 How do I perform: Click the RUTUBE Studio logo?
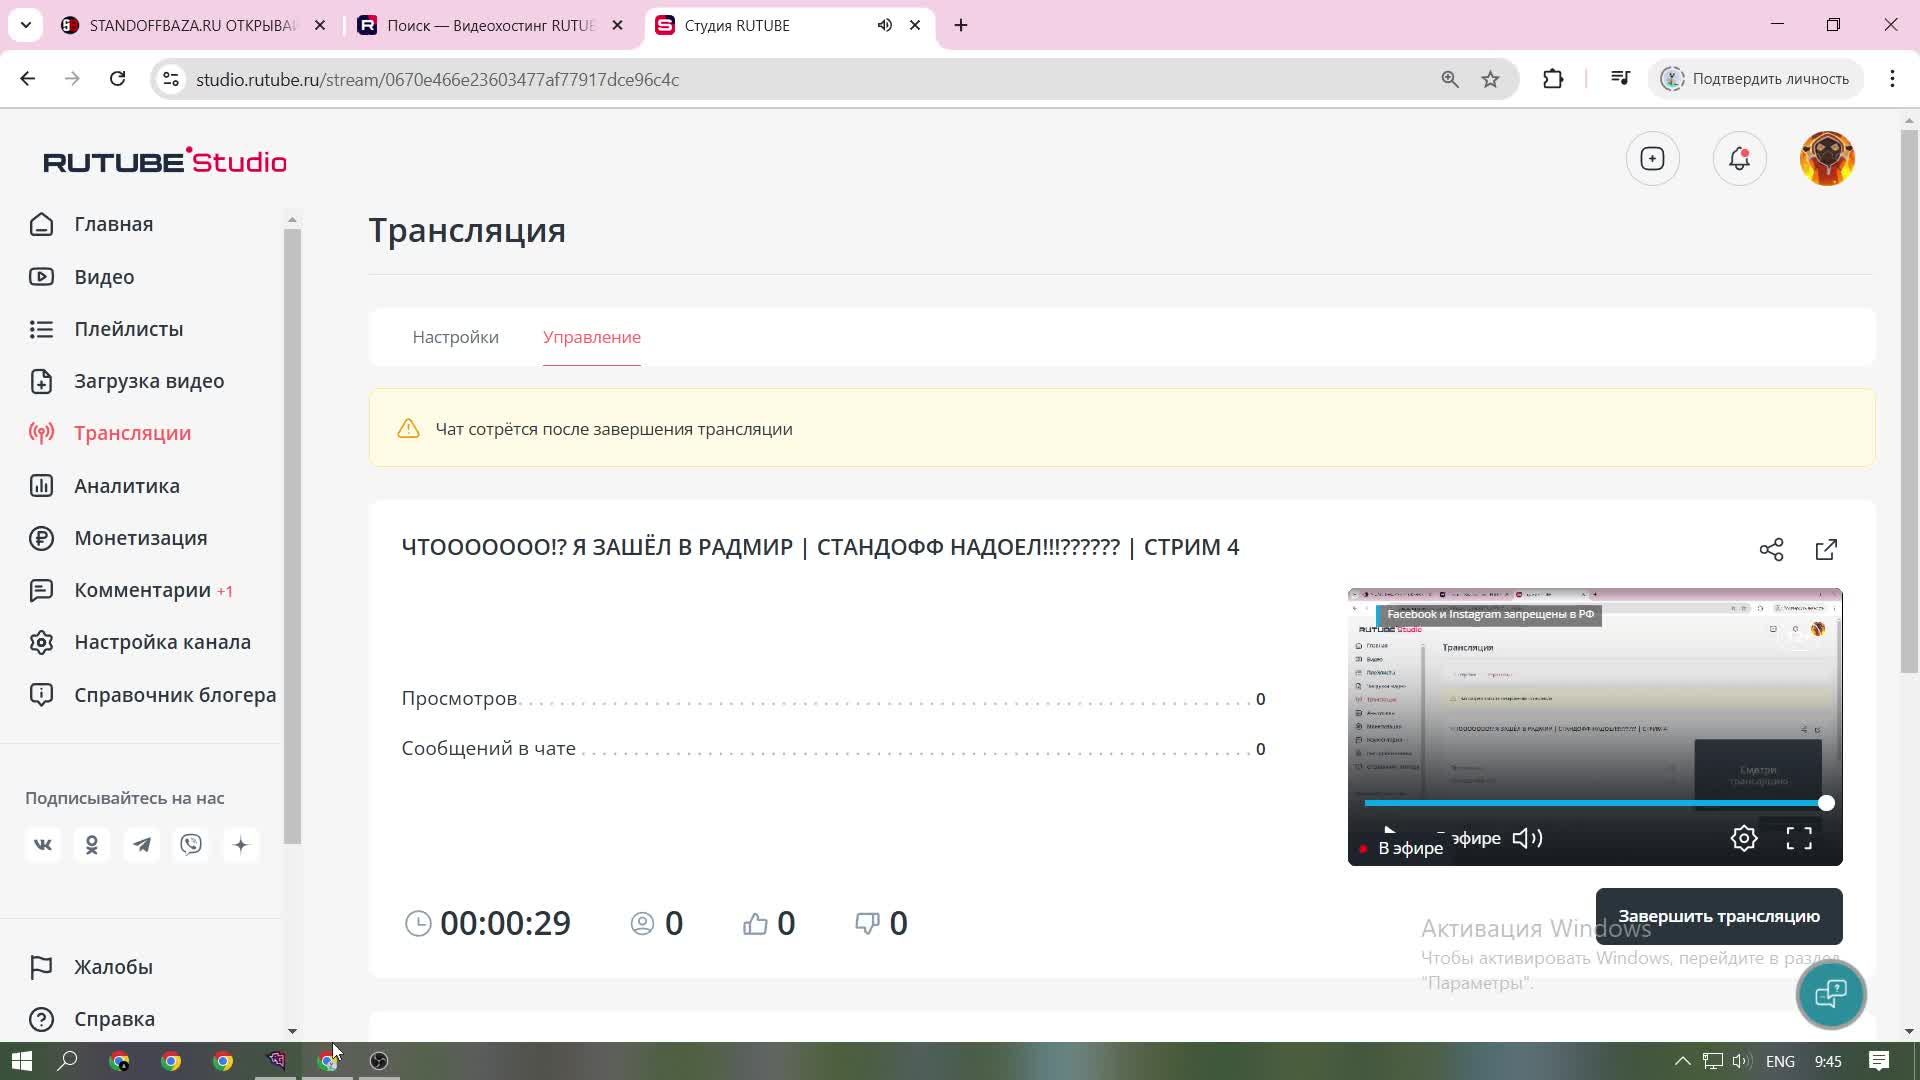(165, 161)
